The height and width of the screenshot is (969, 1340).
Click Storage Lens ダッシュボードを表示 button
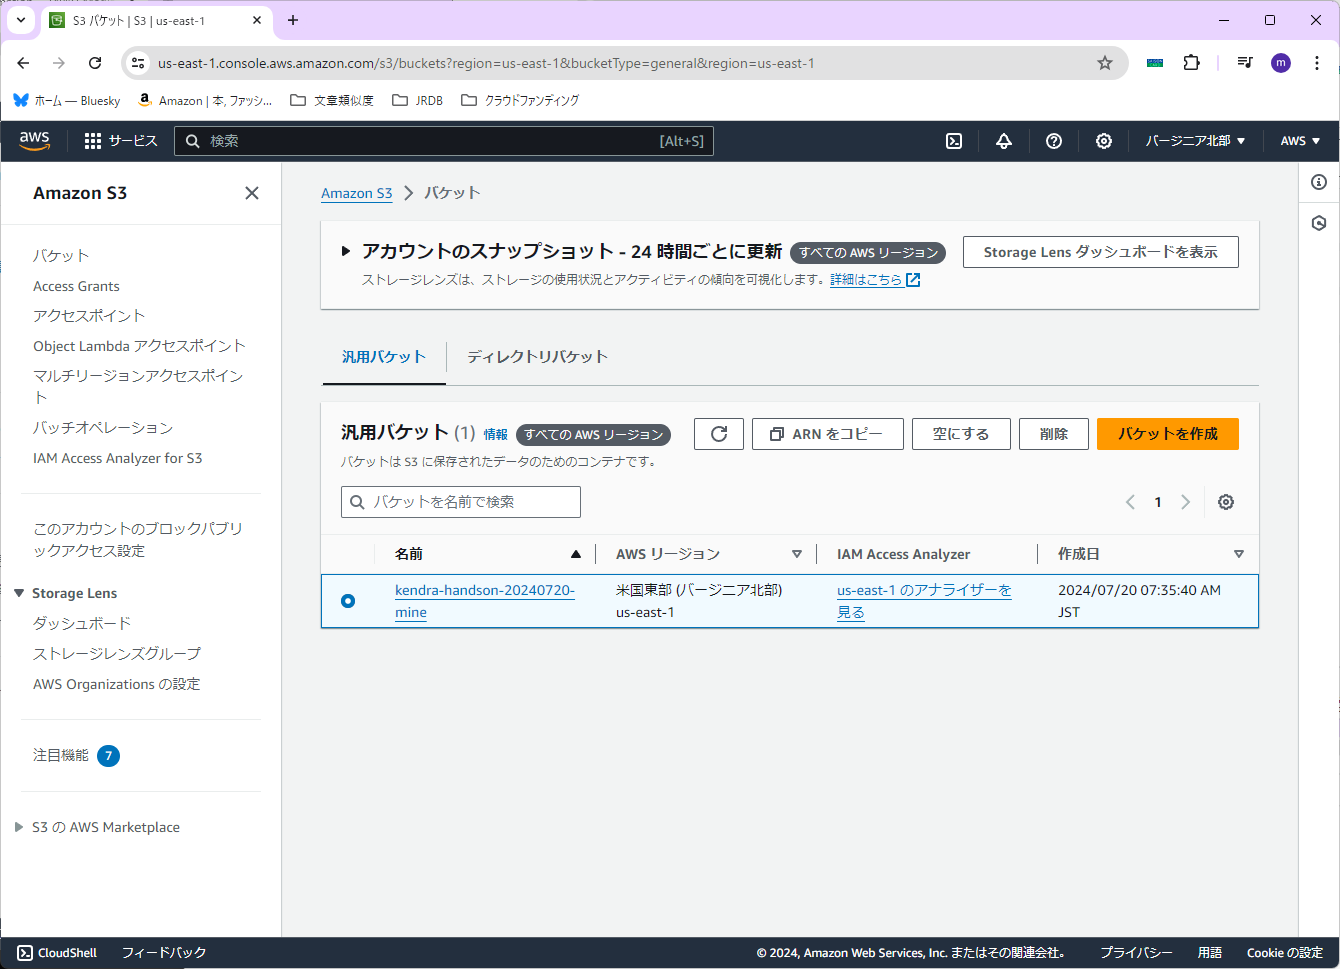[1101, 252]
